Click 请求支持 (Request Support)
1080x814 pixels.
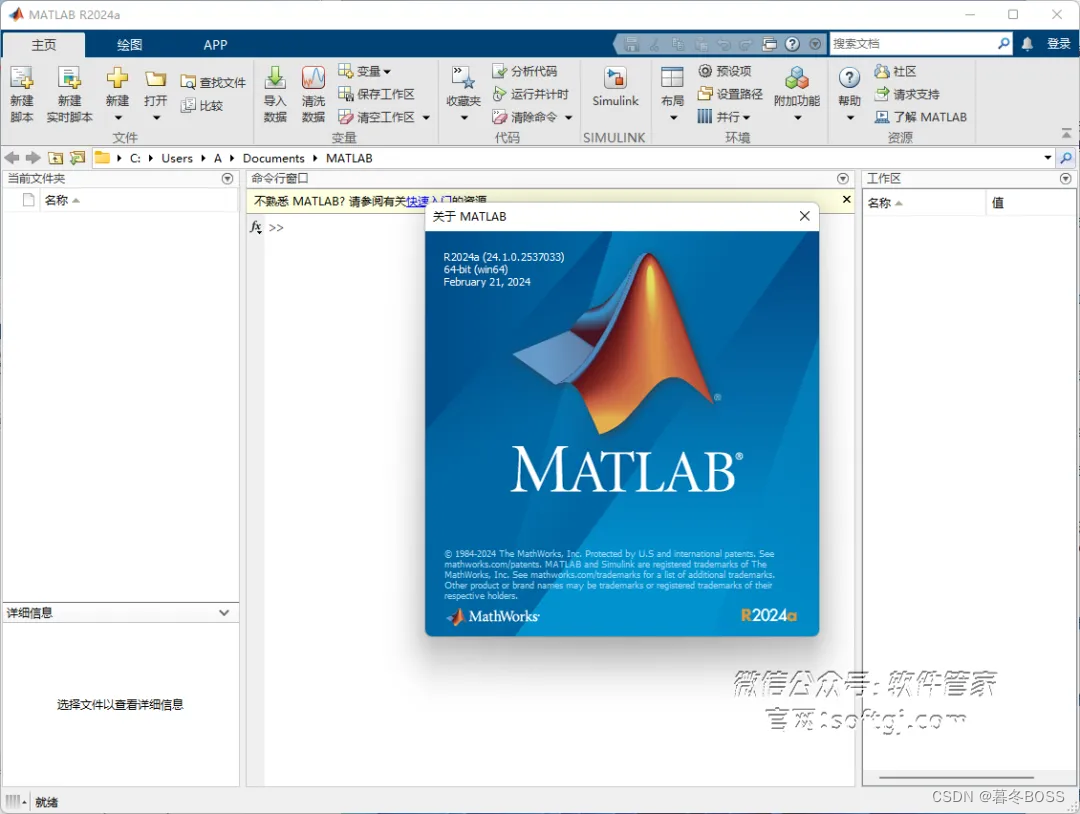point(906,94)
